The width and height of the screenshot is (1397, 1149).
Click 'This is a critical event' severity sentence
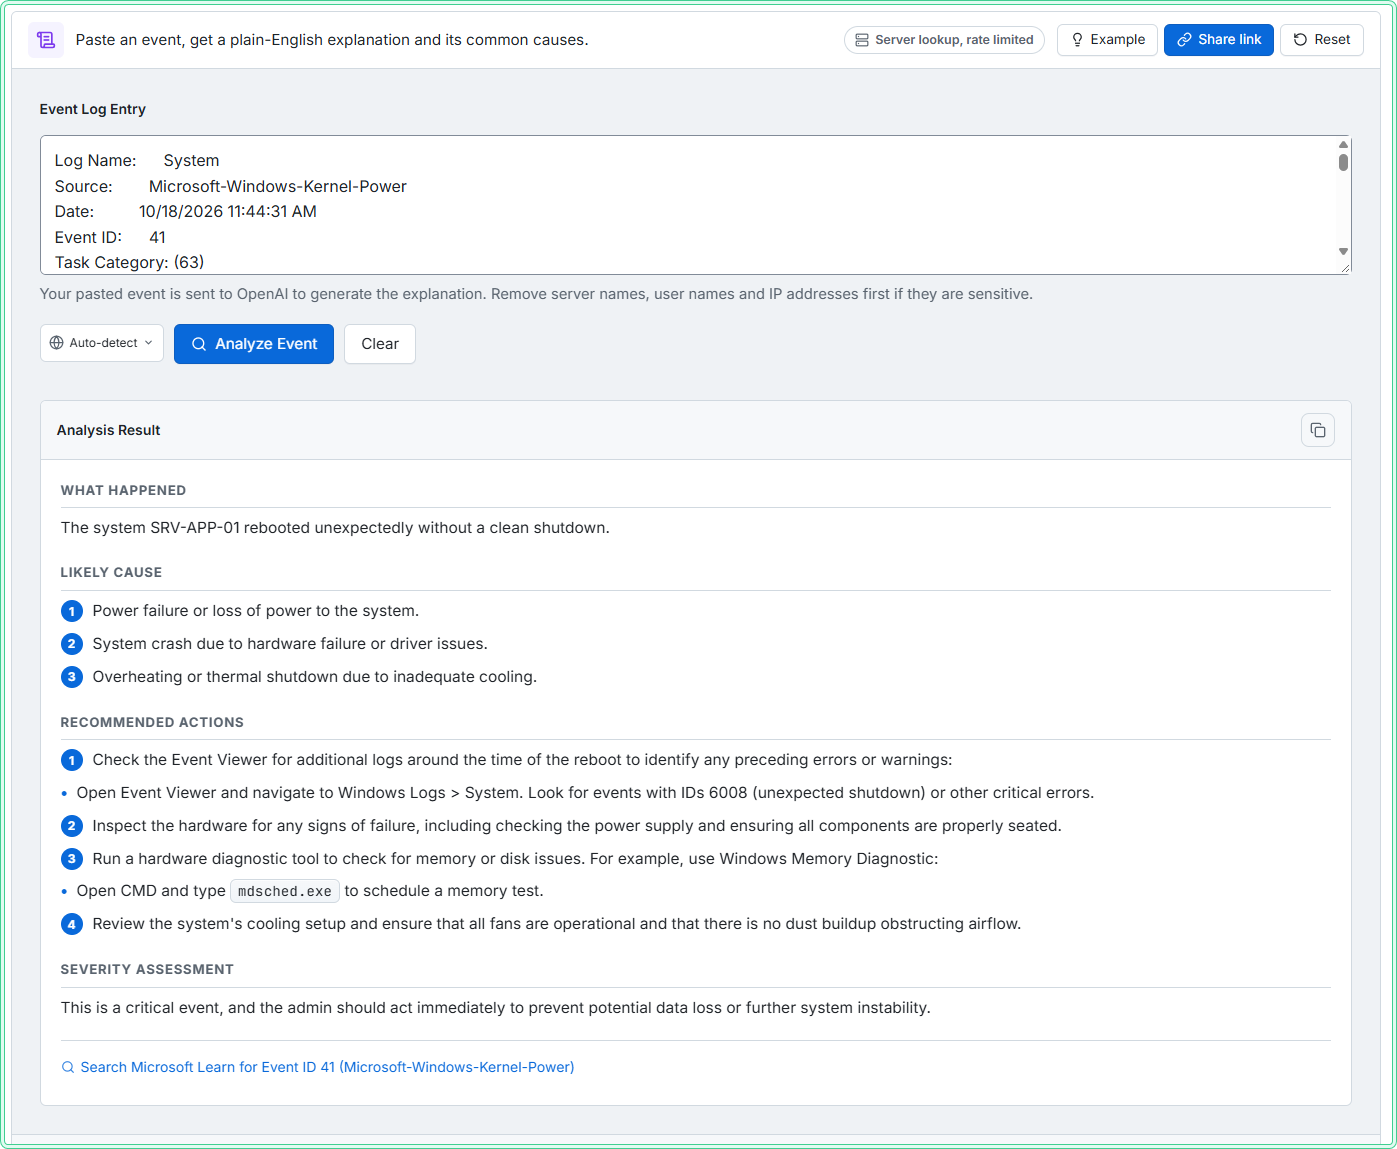(x=495, y=1008)
